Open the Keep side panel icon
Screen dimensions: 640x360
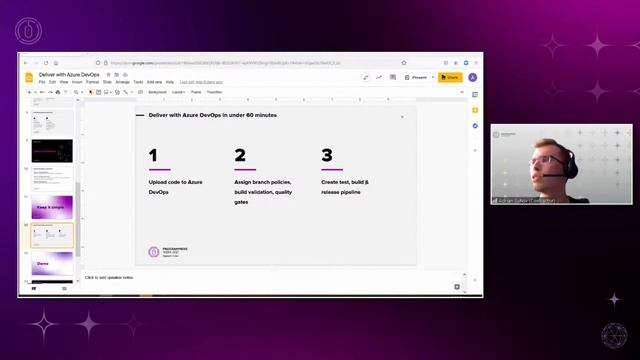coord(475,110)
